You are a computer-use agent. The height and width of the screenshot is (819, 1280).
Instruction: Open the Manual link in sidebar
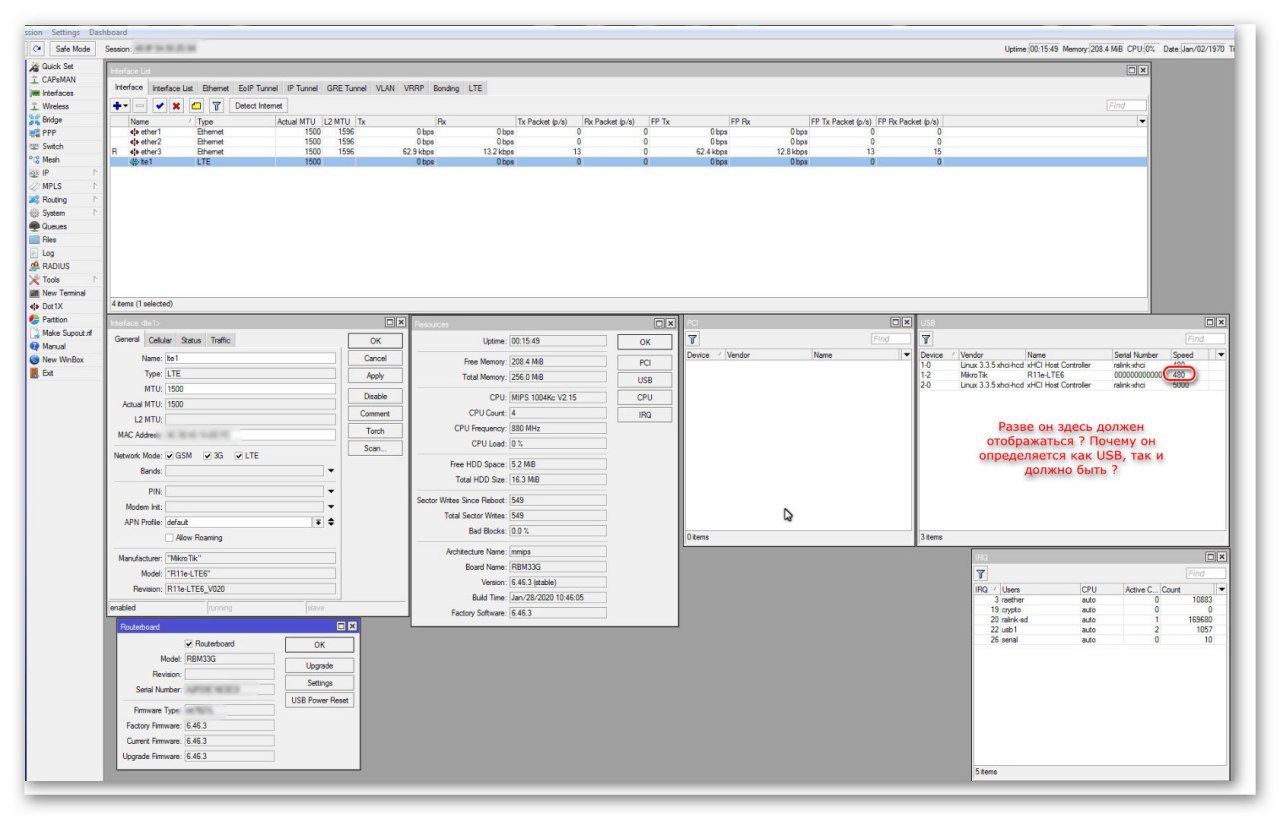(x=53, y=346)
